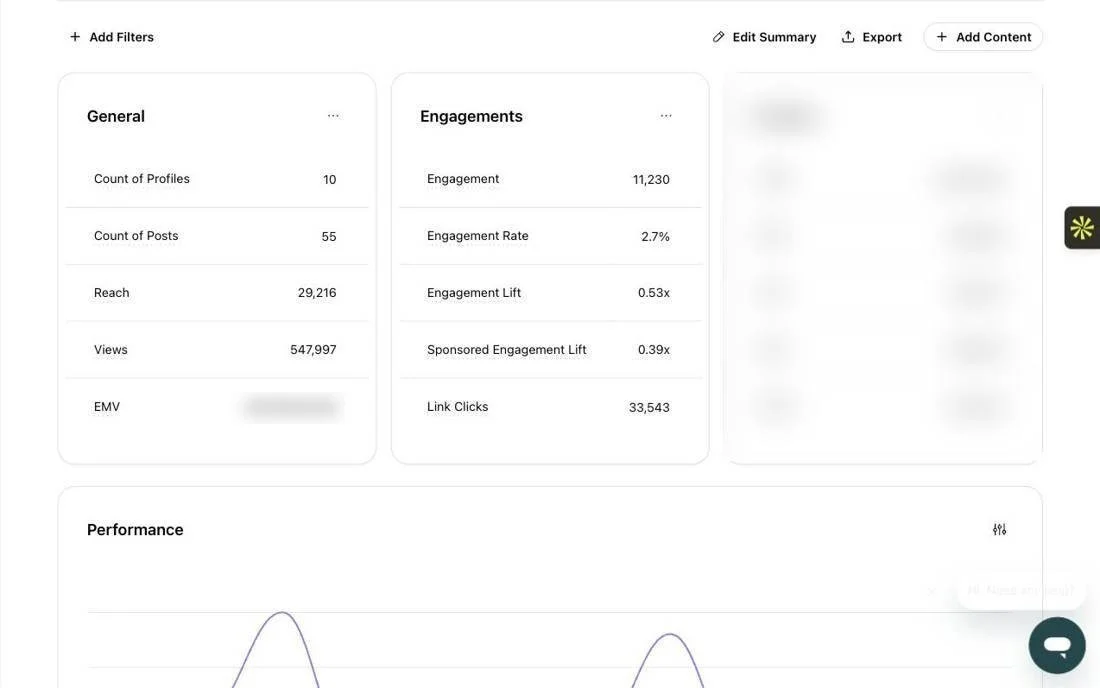
Task: Open the Performance chart settings sliders icon
Action: tap(1000, 530)
